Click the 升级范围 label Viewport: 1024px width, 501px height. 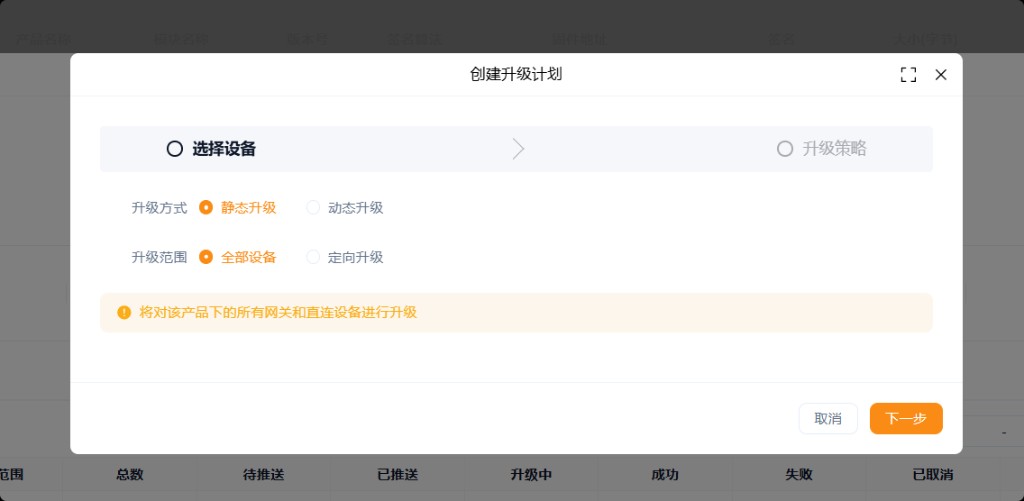pyautogui.click(x=159, y=257)
